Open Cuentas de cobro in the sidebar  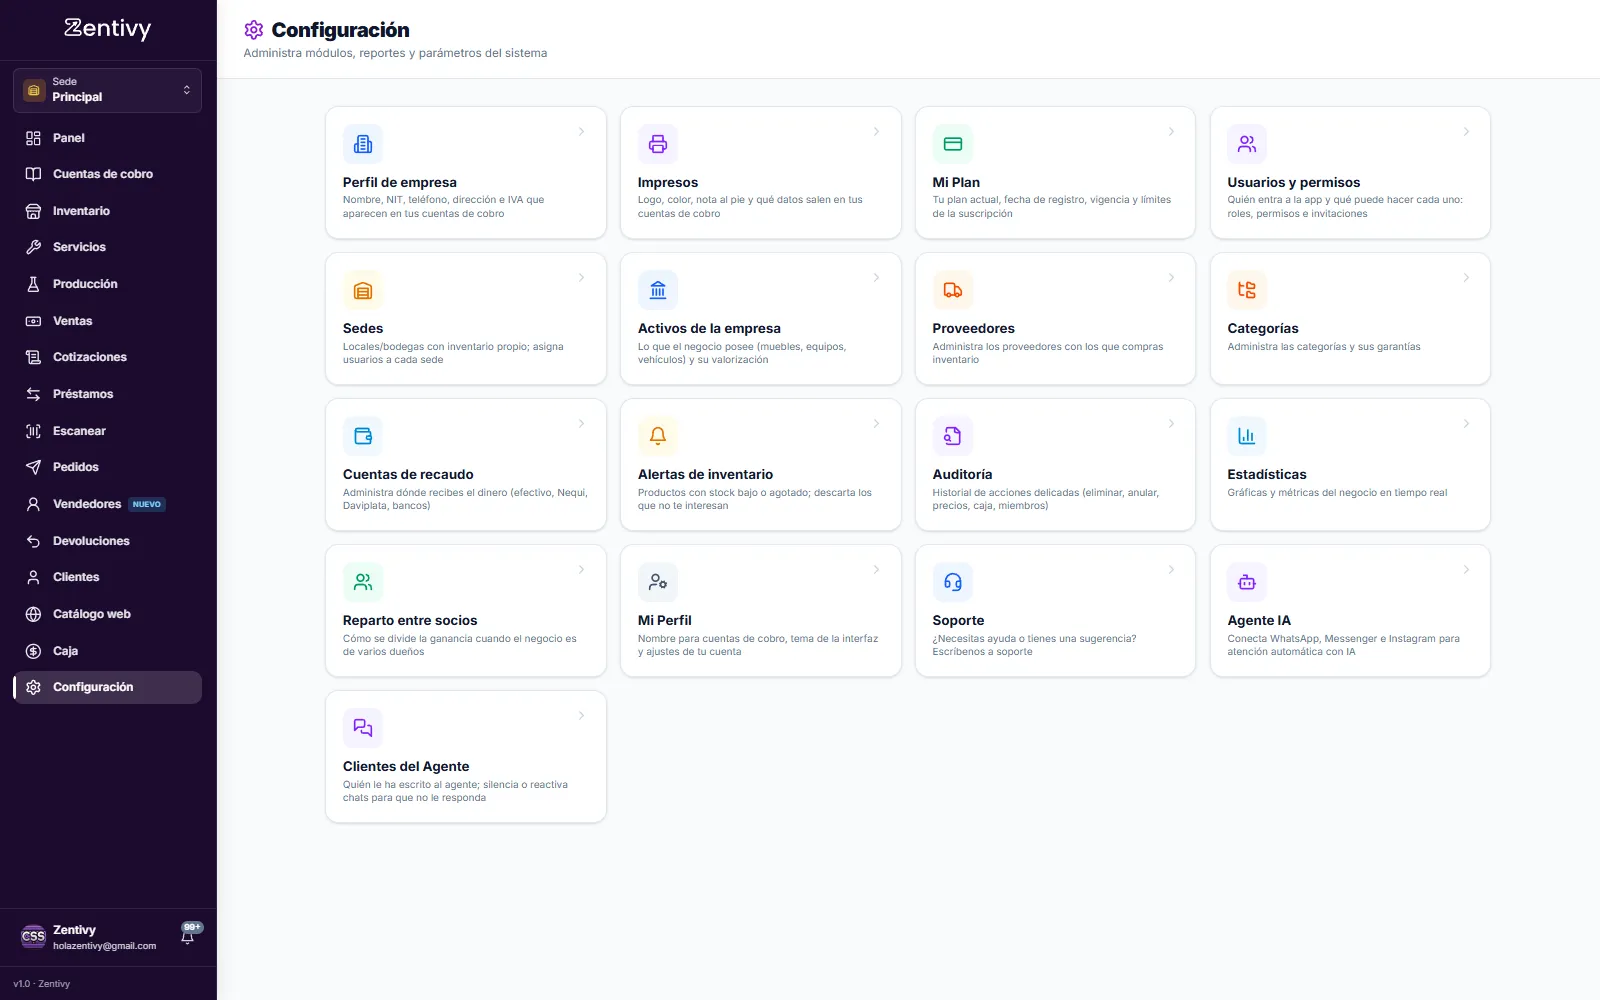107,174
